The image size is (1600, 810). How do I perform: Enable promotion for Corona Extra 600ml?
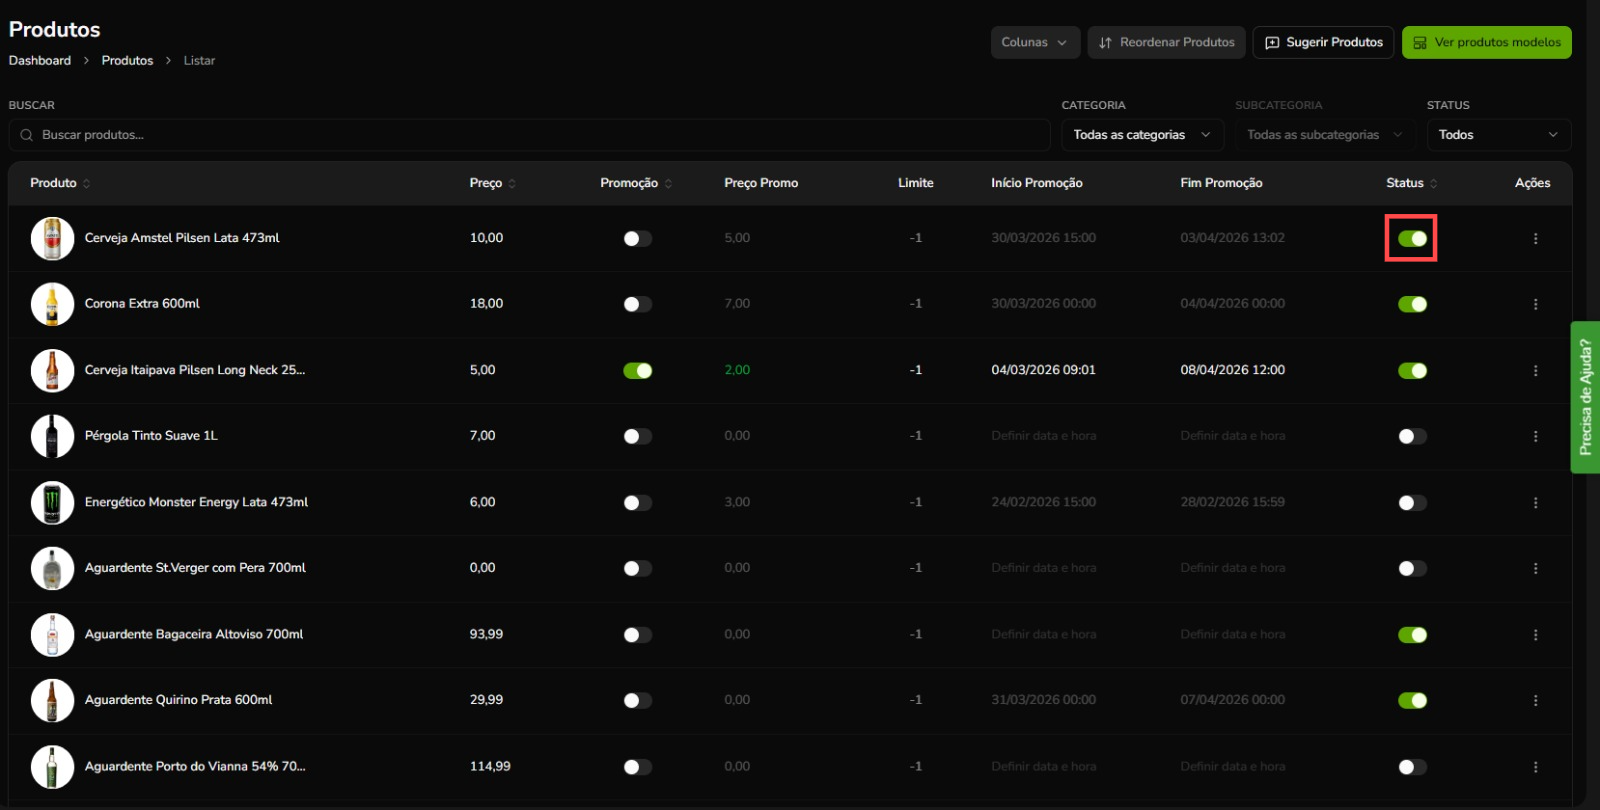click(x=637, y=304)
